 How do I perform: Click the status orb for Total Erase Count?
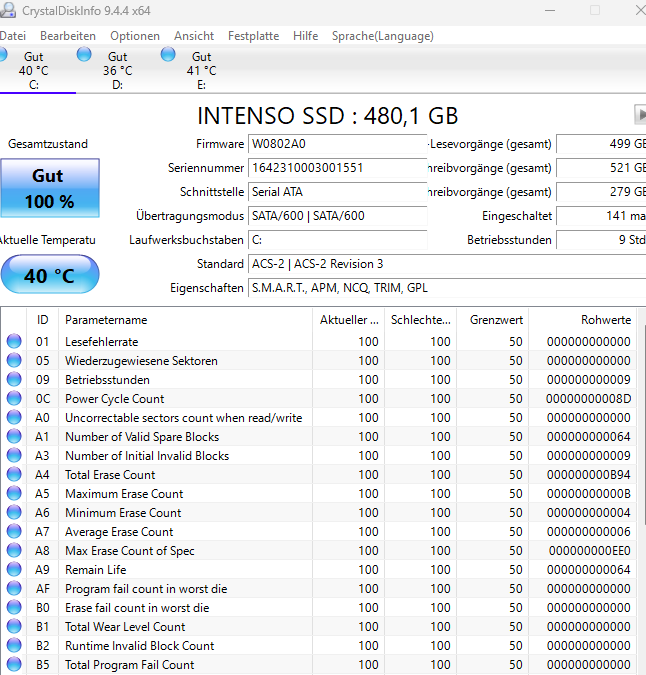tap(14, 475)
